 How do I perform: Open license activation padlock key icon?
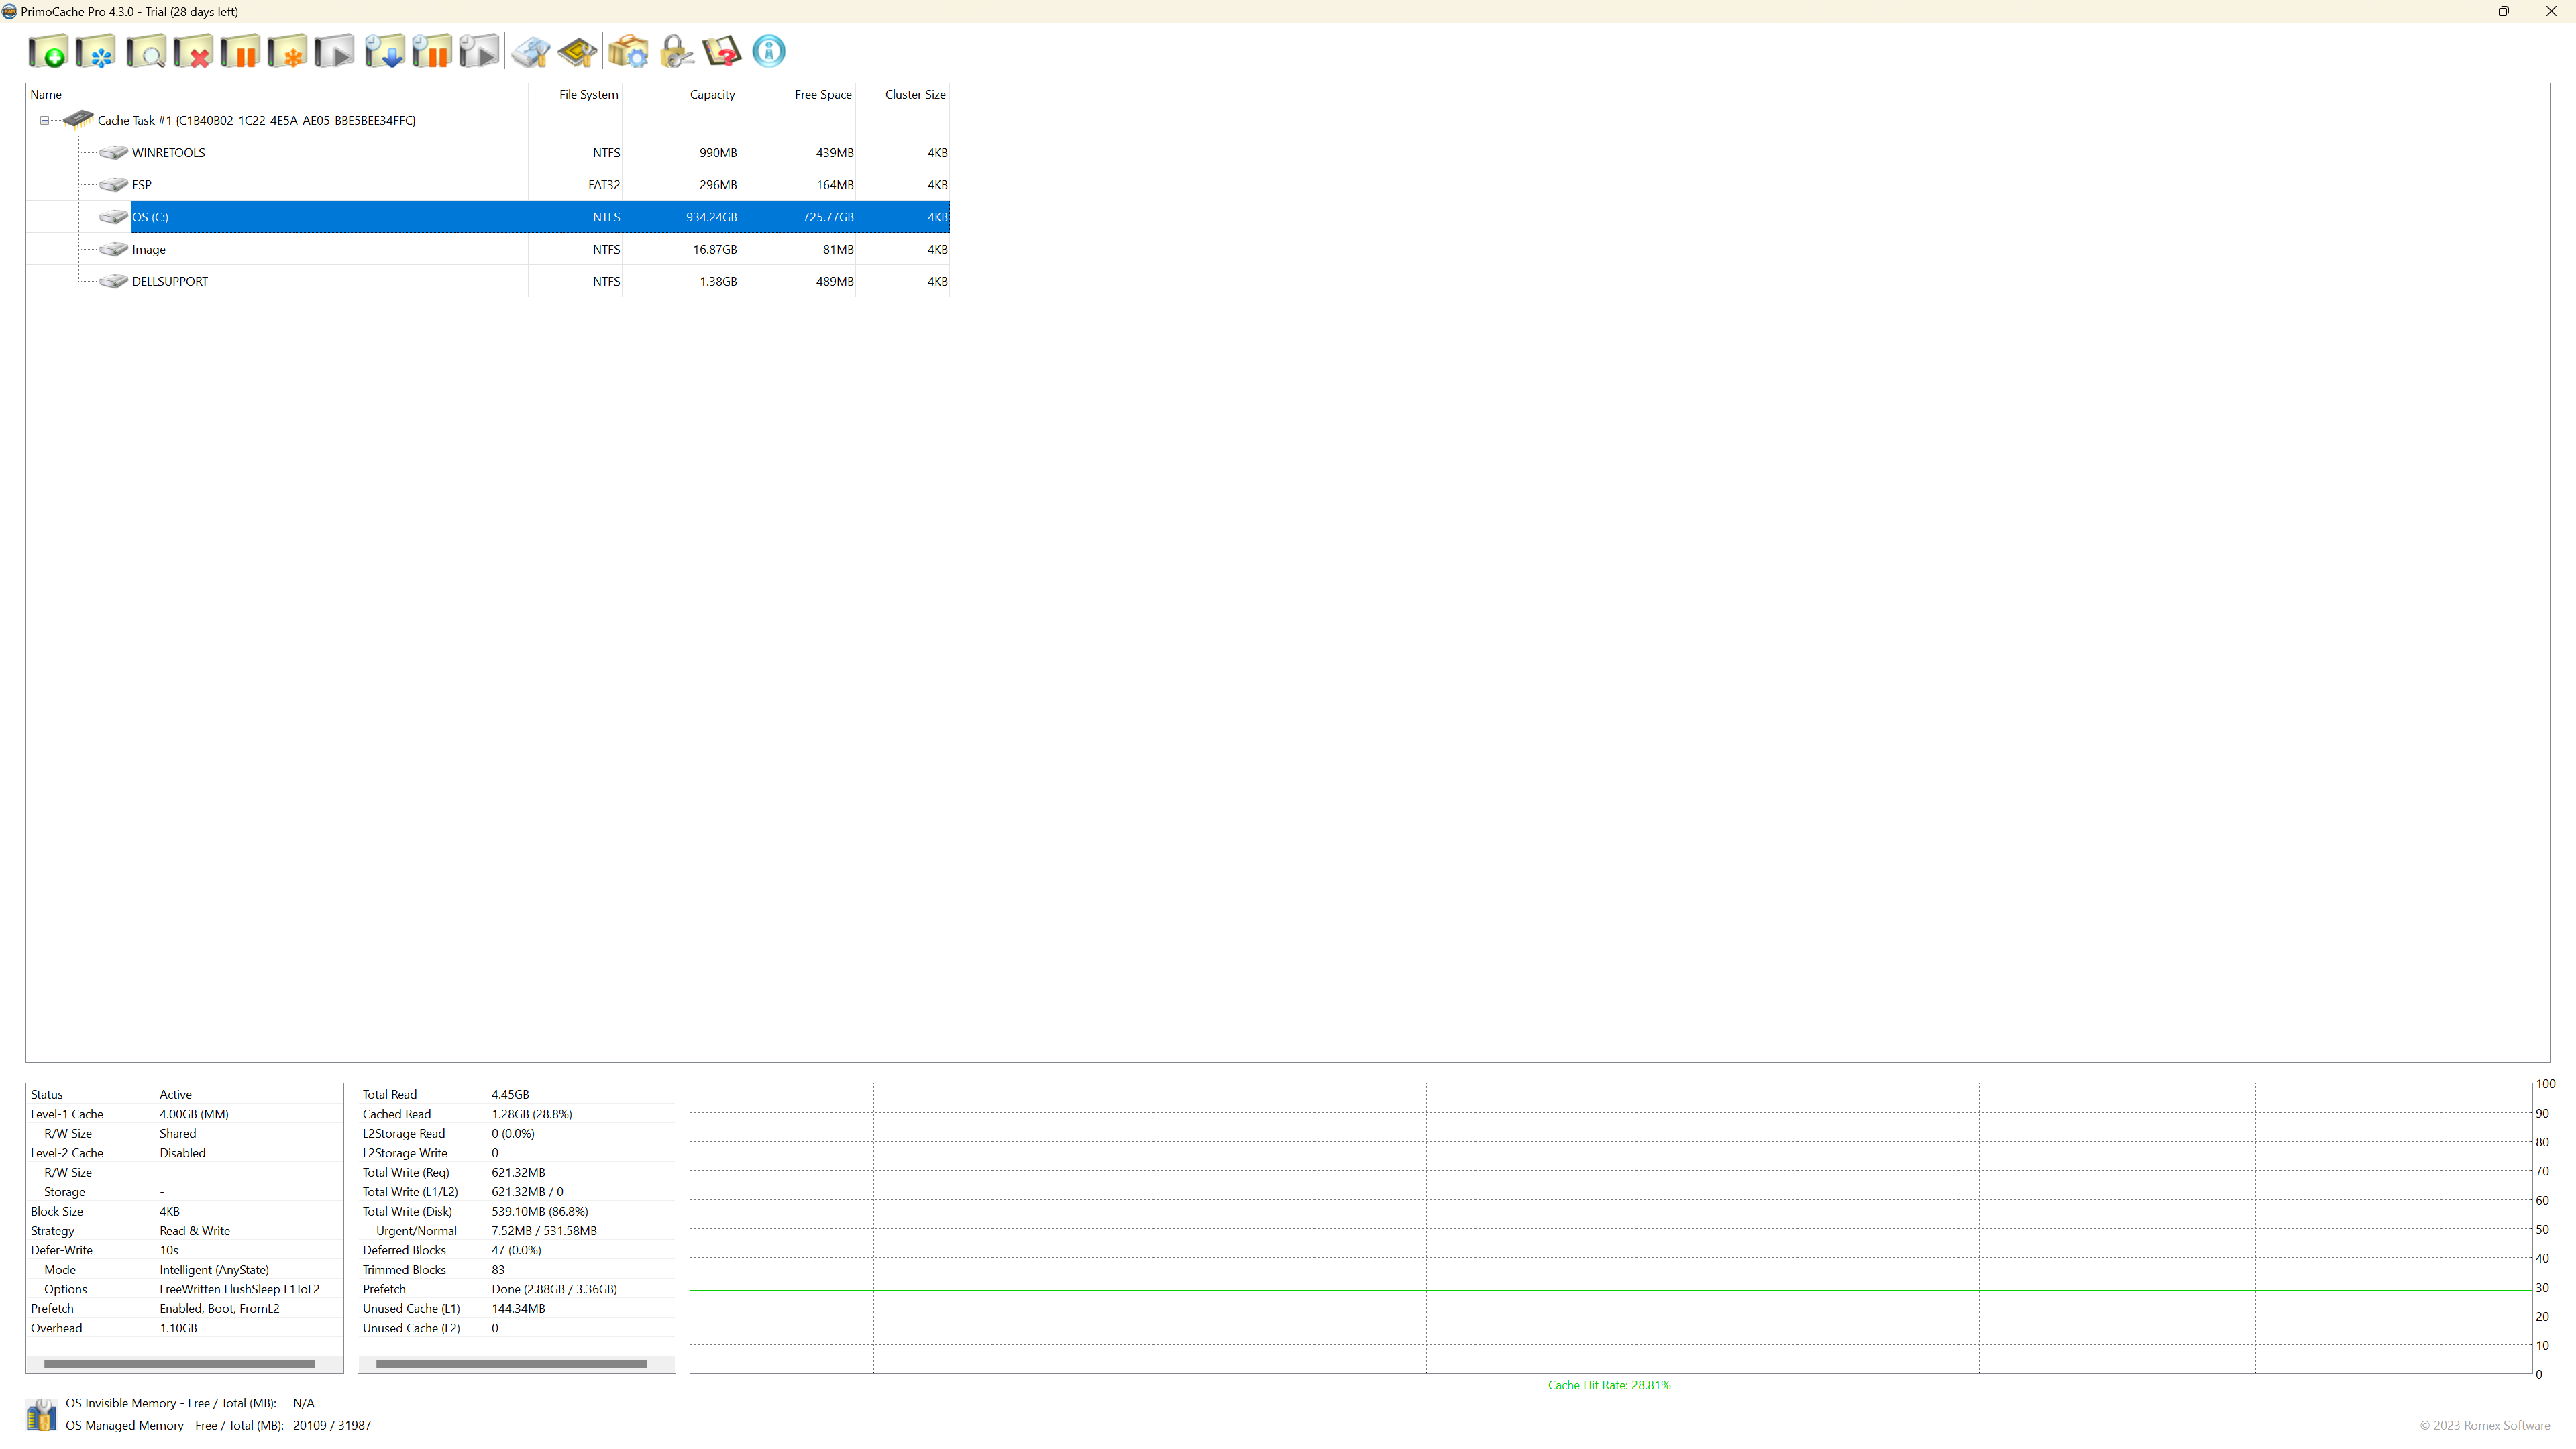[676, 51]
